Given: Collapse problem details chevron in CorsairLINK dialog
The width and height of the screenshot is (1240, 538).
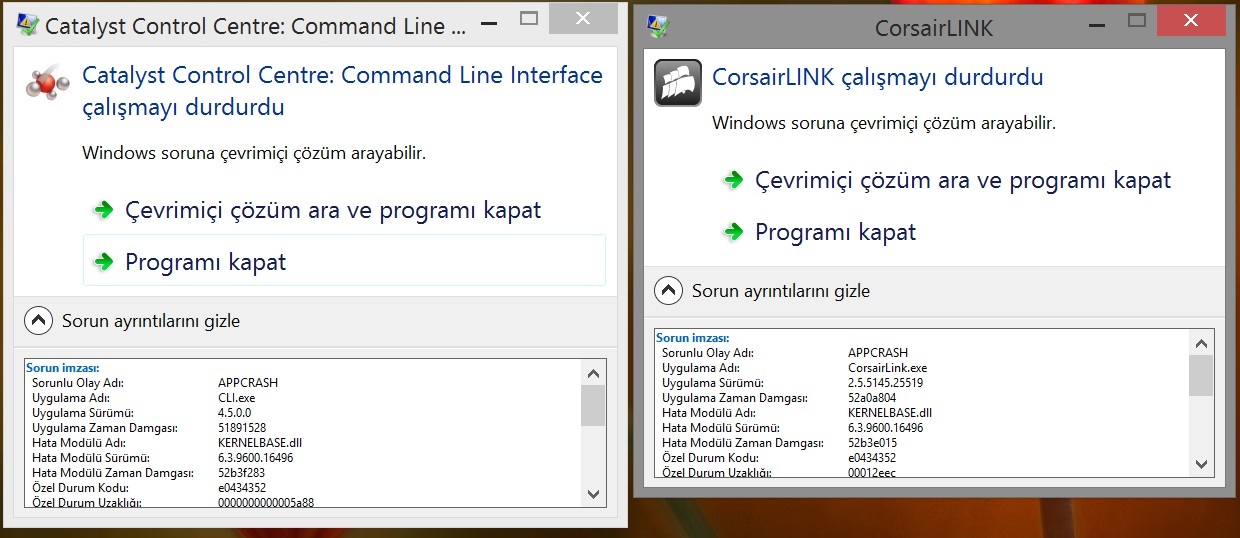Looking at the screenshot, I should (x=668, y=291).
